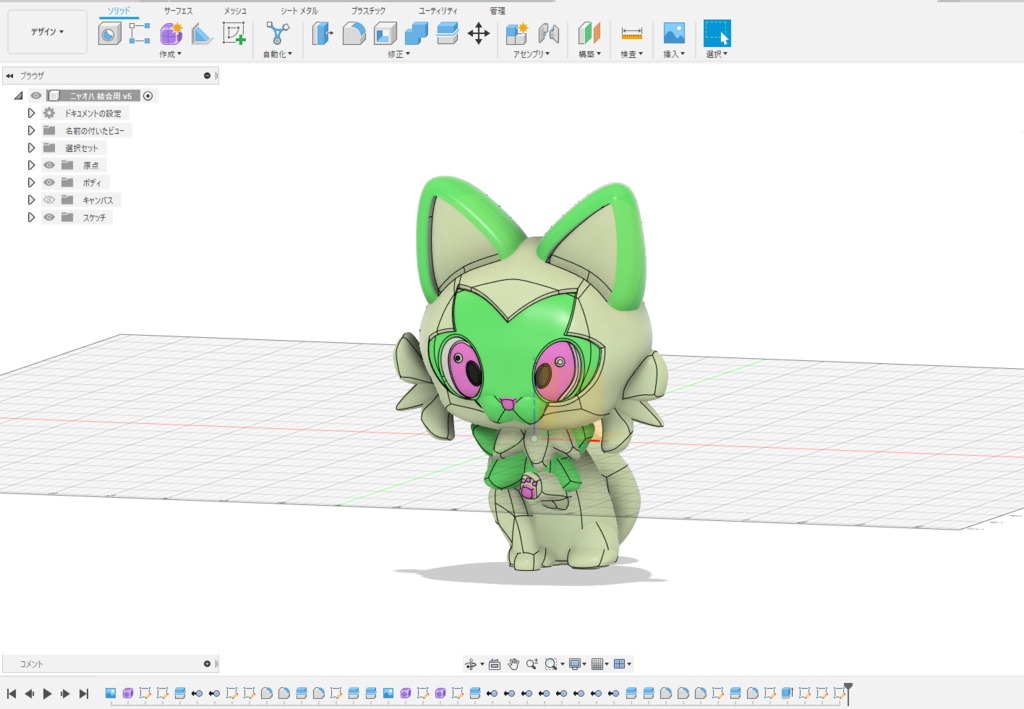Click the 自動化 automate icon
Viewport: 1024px width, 709px height.
point(277,34)
